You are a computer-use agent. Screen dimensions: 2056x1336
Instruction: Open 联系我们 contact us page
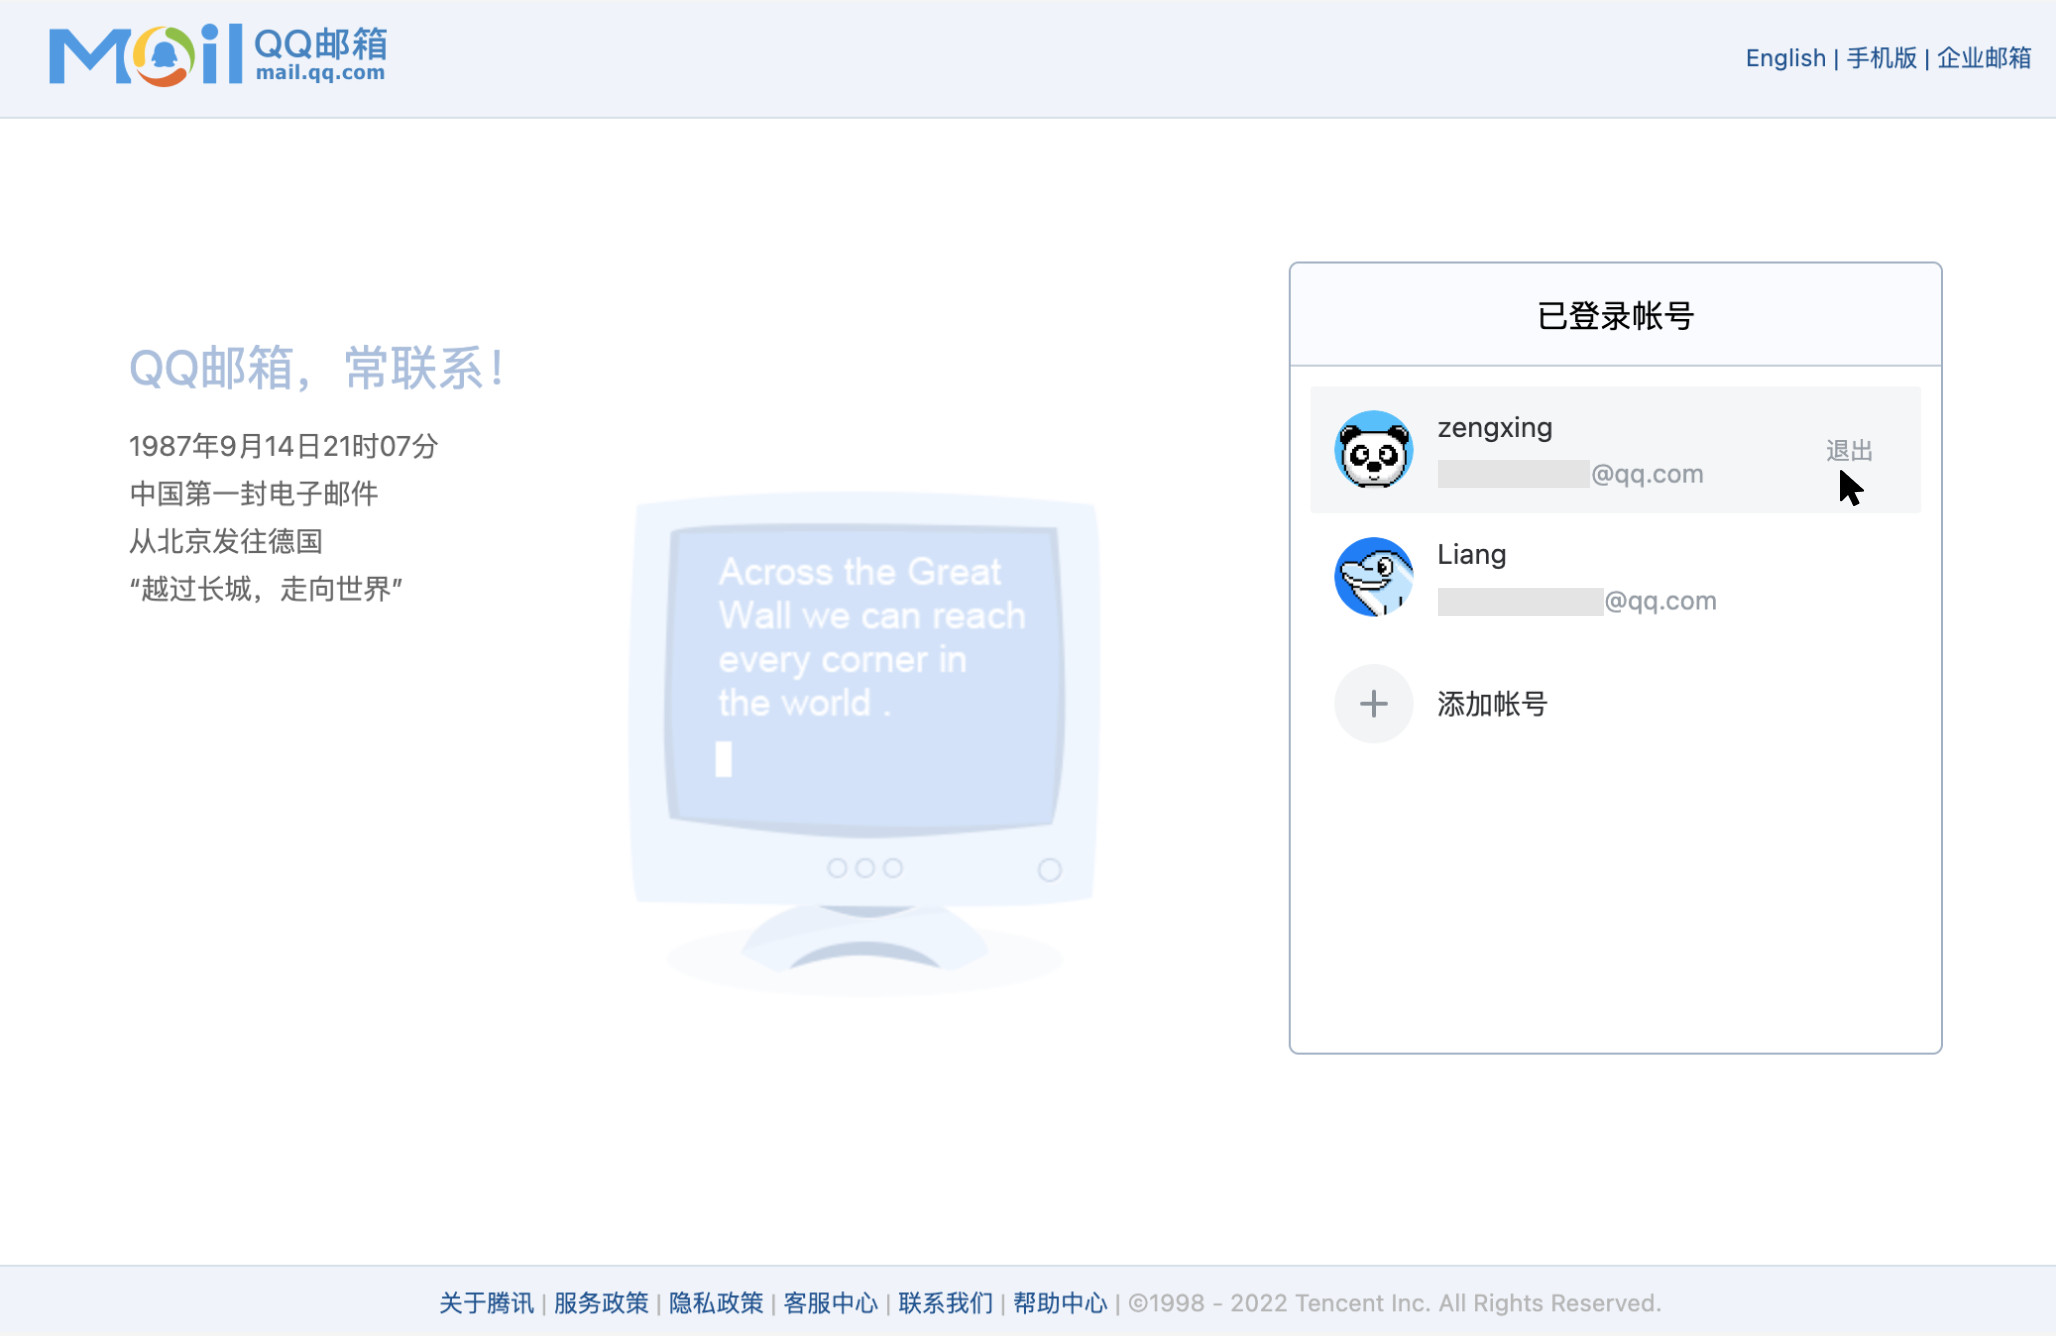[944, 1303]
